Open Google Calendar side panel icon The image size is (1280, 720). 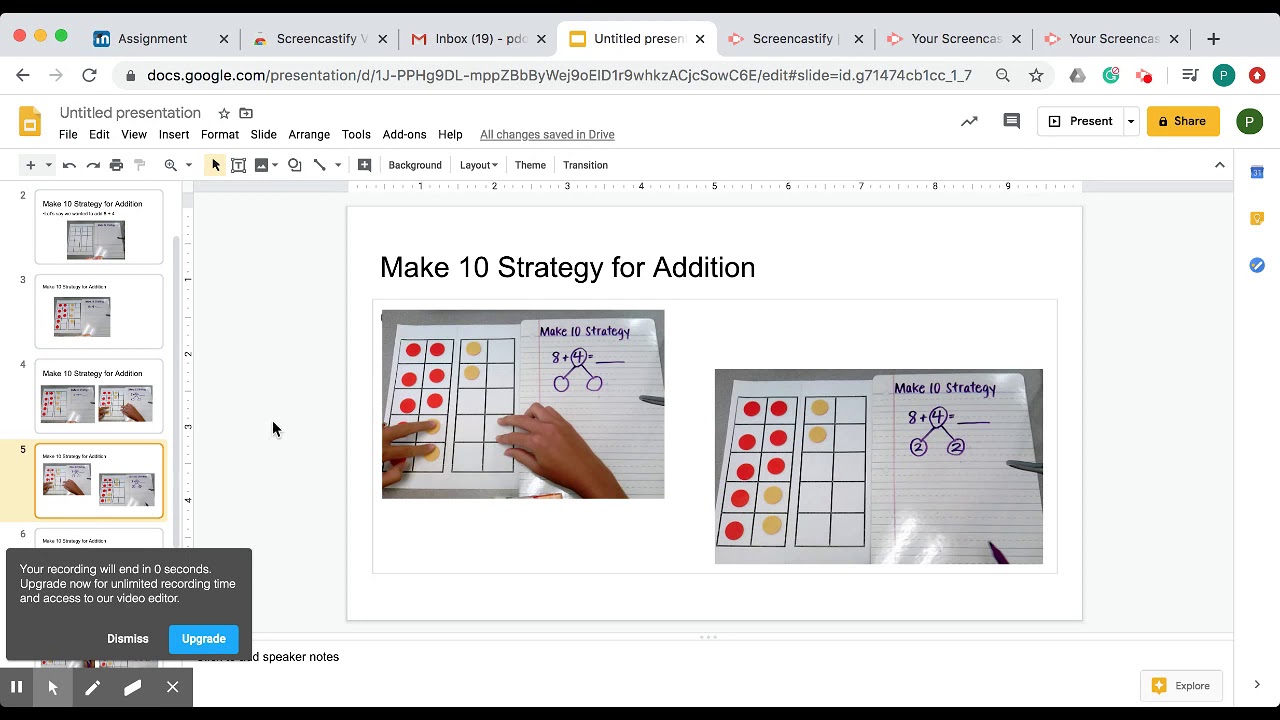[x=1257, y=172]
